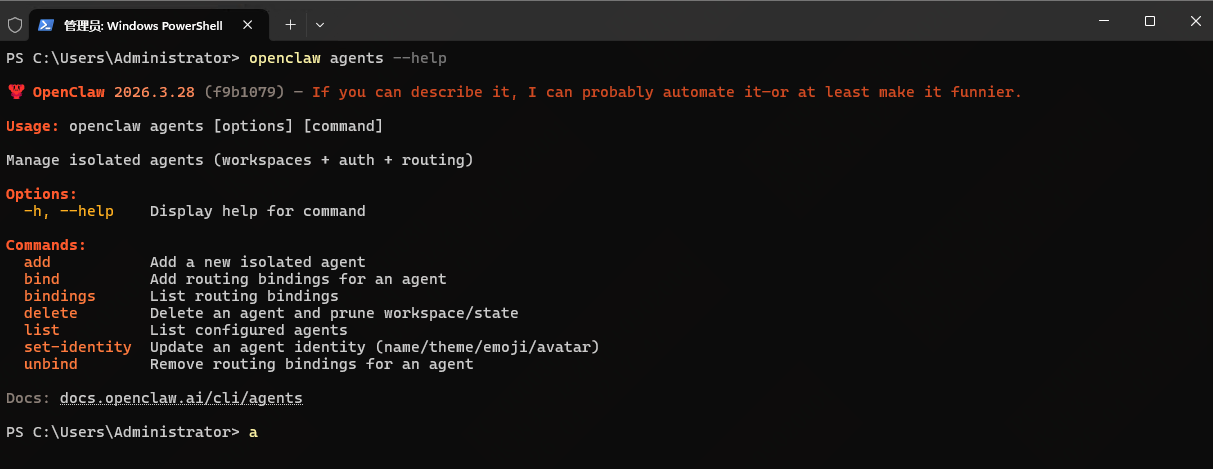Click 'List routing bindings' description
Screen dimensions: 1213x469
pyautogui.click(x=244, y=296)
